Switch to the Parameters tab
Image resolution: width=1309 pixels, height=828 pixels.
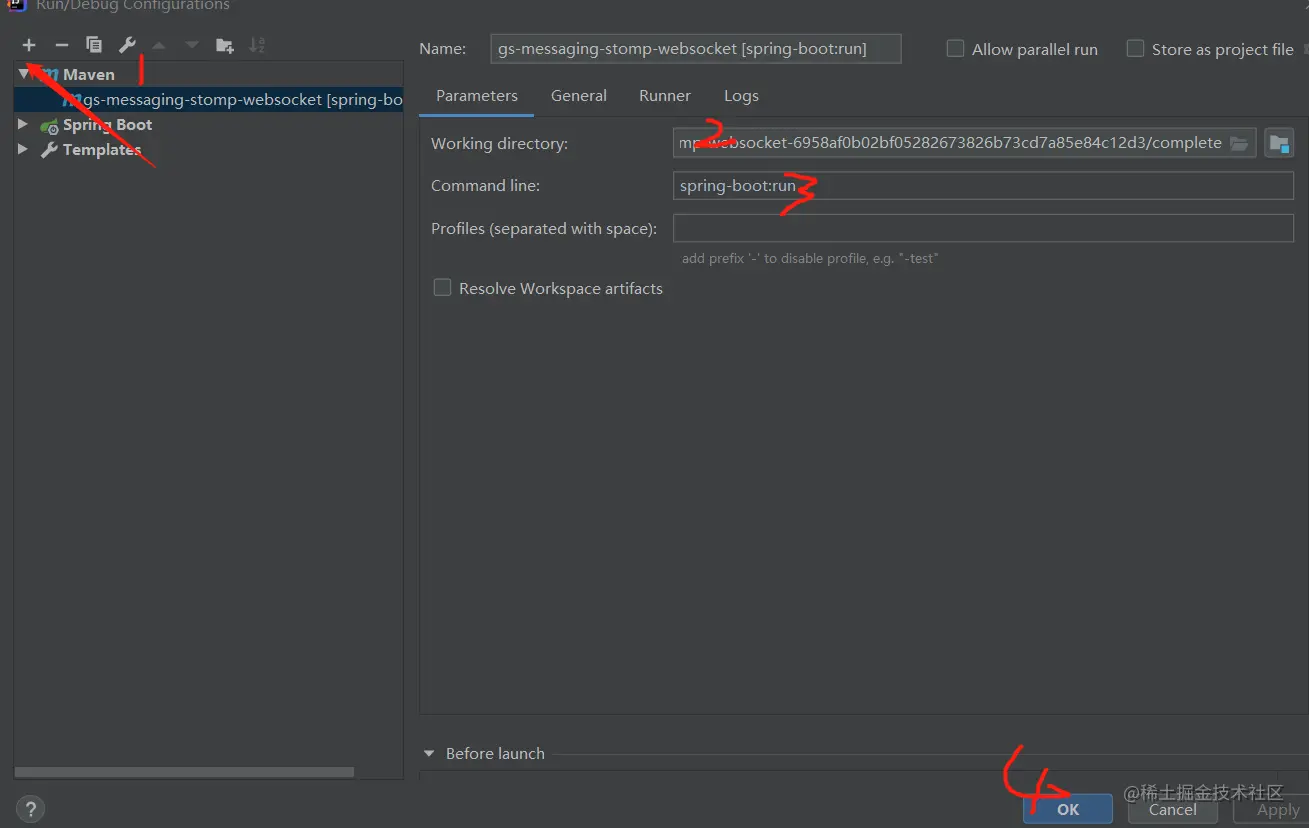477,96
